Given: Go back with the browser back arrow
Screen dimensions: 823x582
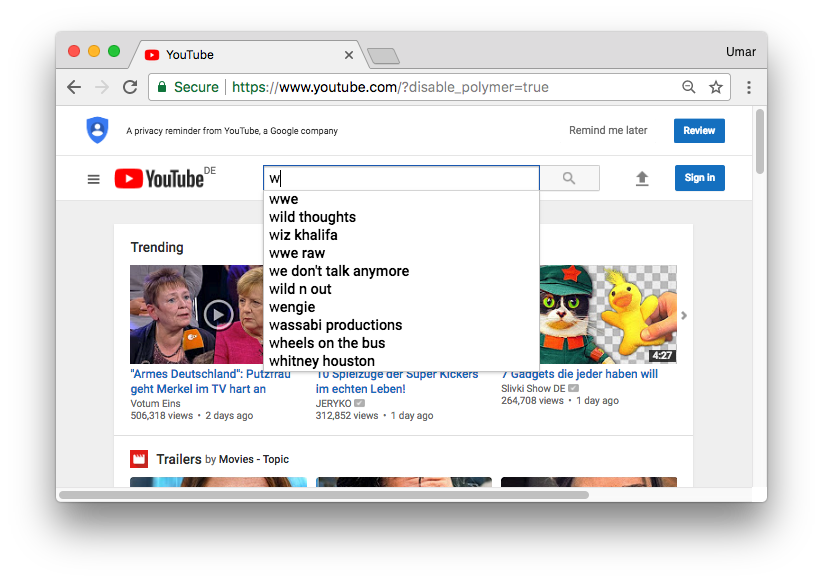Looking at the screenshot, I should (74, 87).
